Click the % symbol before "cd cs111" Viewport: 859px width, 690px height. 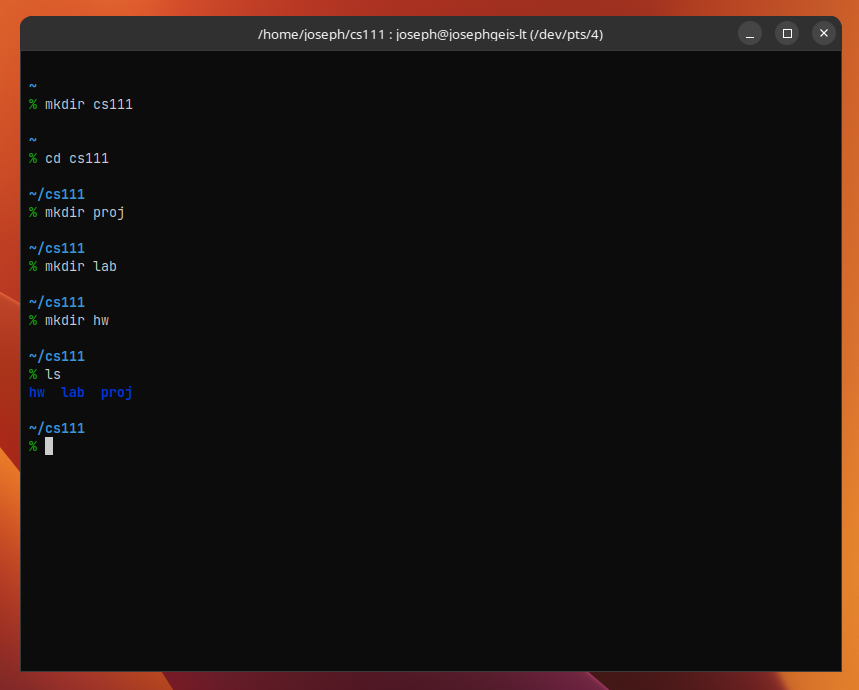click(x=33, y=158)
